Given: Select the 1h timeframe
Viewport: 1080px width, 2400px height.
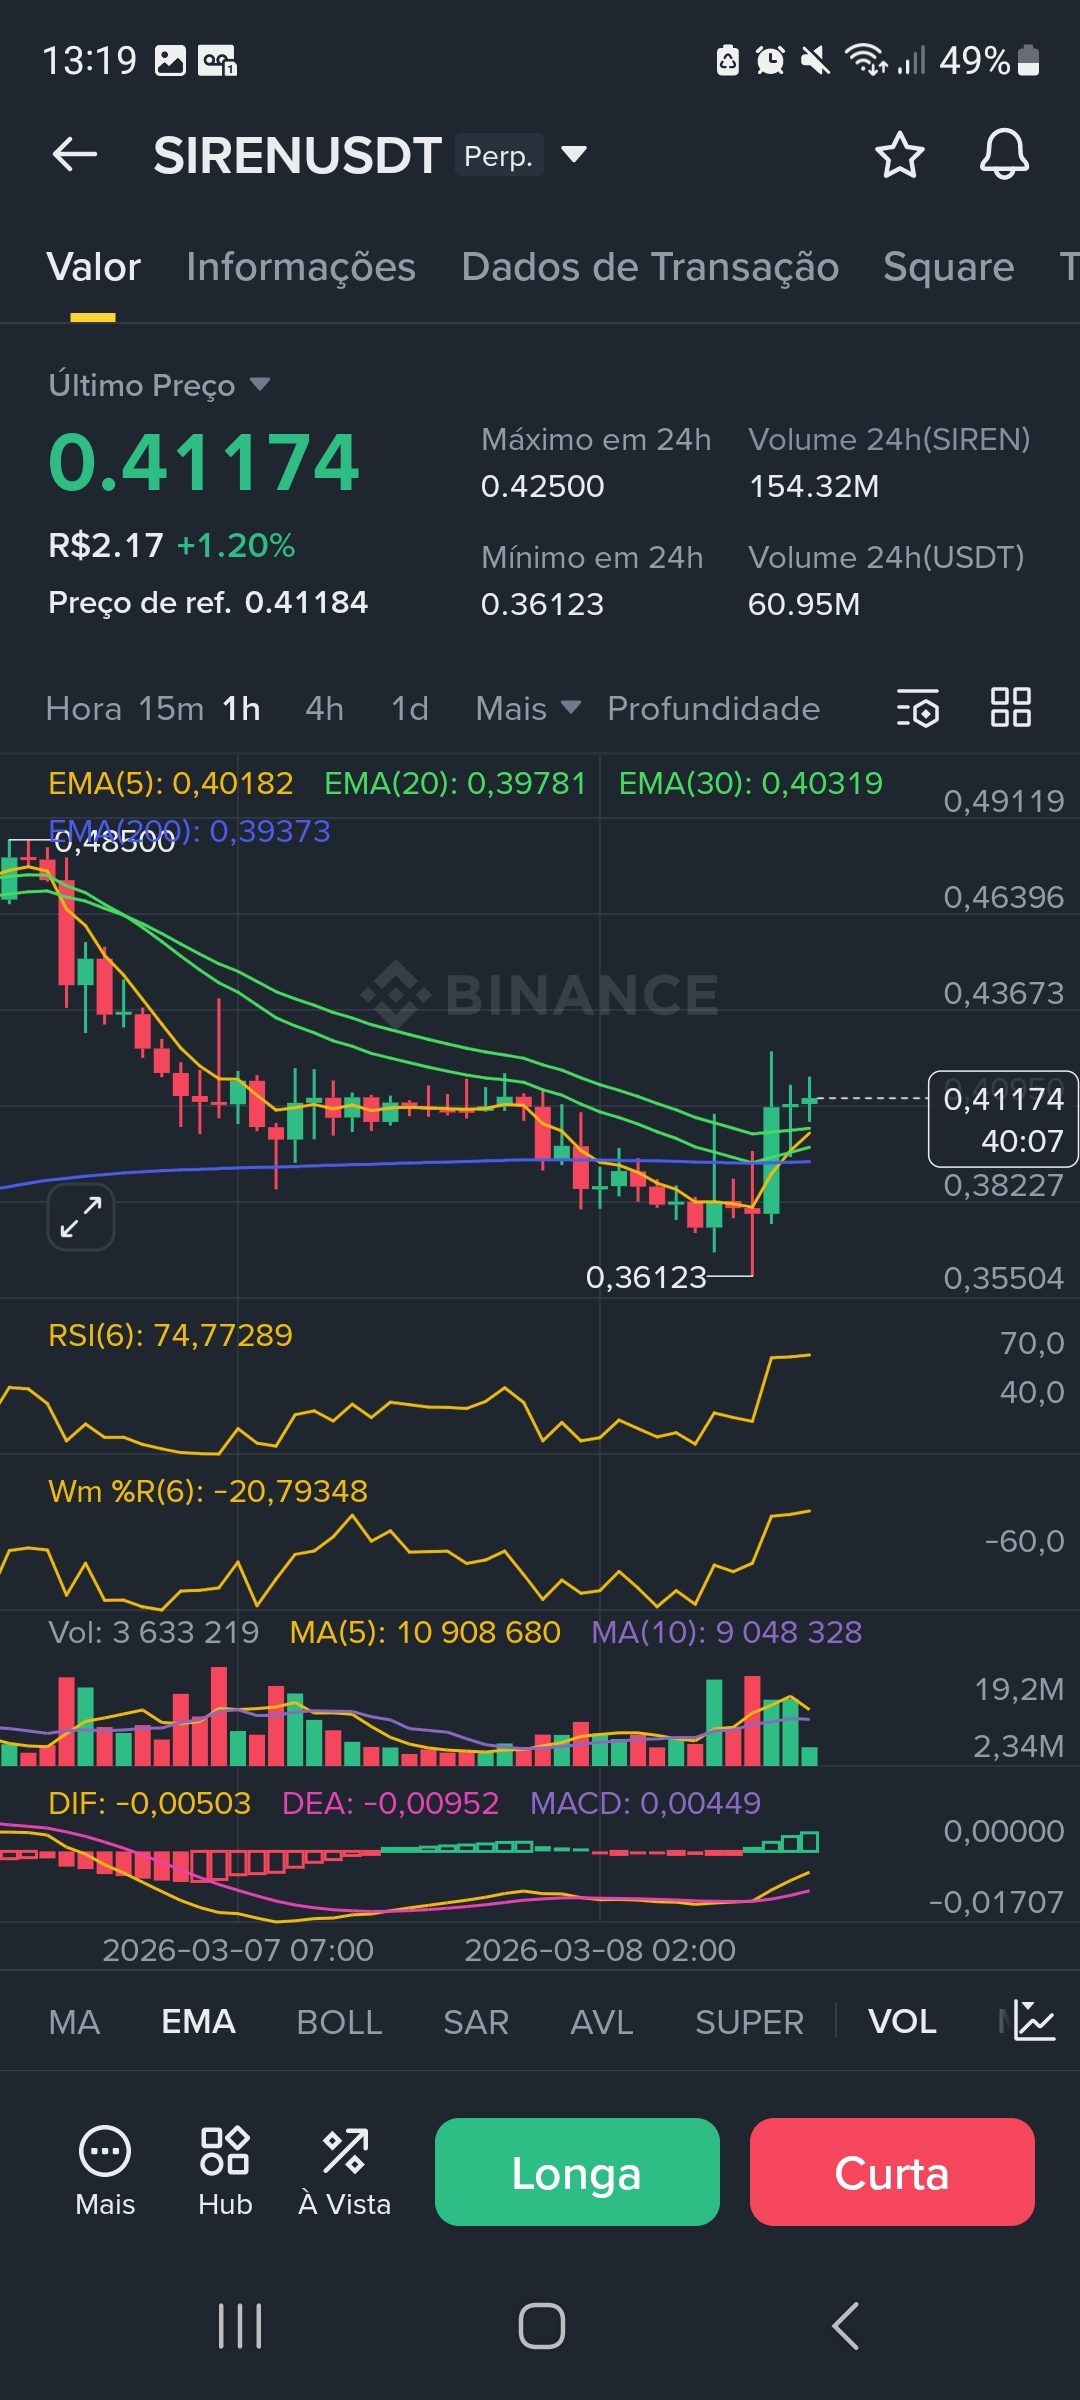Looking at the screenshot, I should [x=241, y=708].
